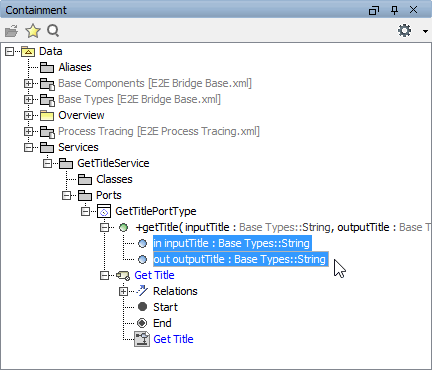
Task: Toggle the pin auto-hide icon
Action: point(394,10)
